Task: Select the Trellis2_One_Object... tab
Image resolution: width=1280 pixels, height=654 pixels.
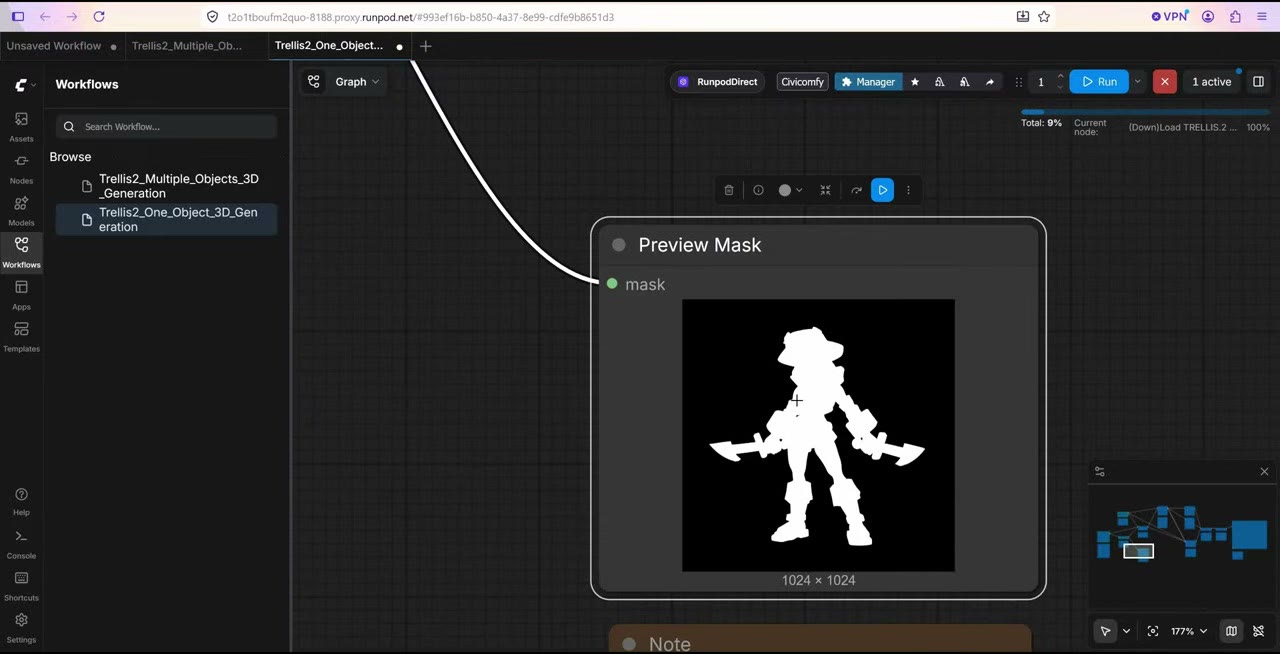Action: [339, 46]
